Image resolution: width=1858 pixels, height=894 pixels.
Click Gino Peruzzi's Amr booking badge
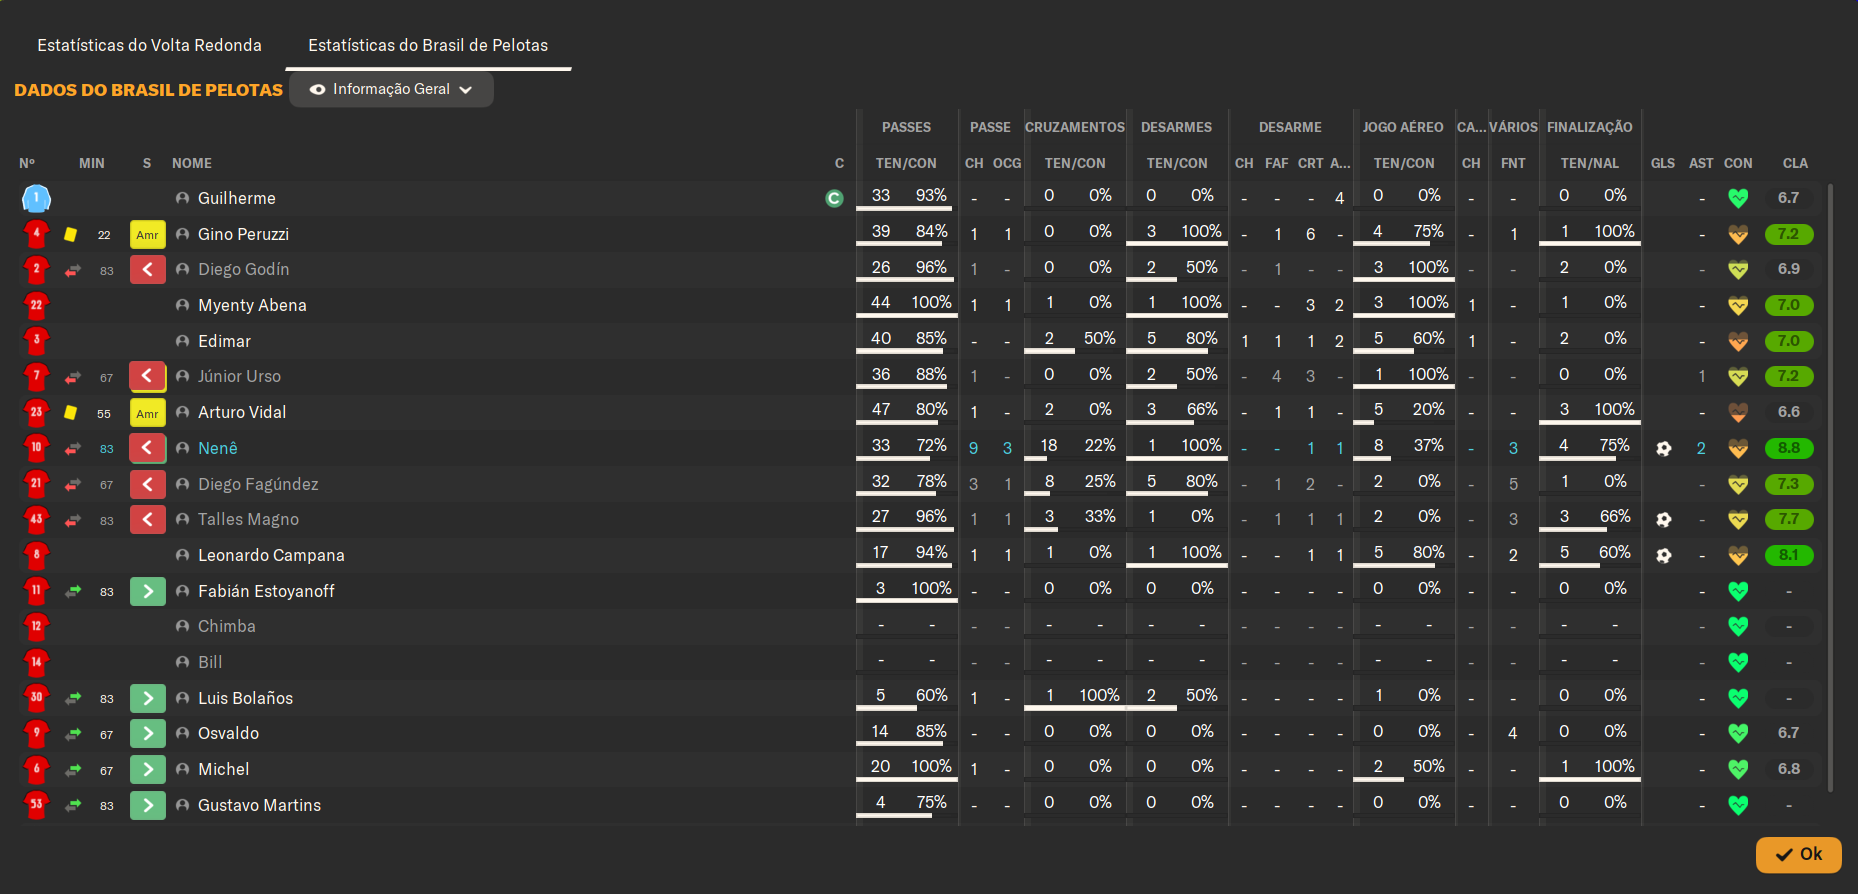(x=148, y=234)
